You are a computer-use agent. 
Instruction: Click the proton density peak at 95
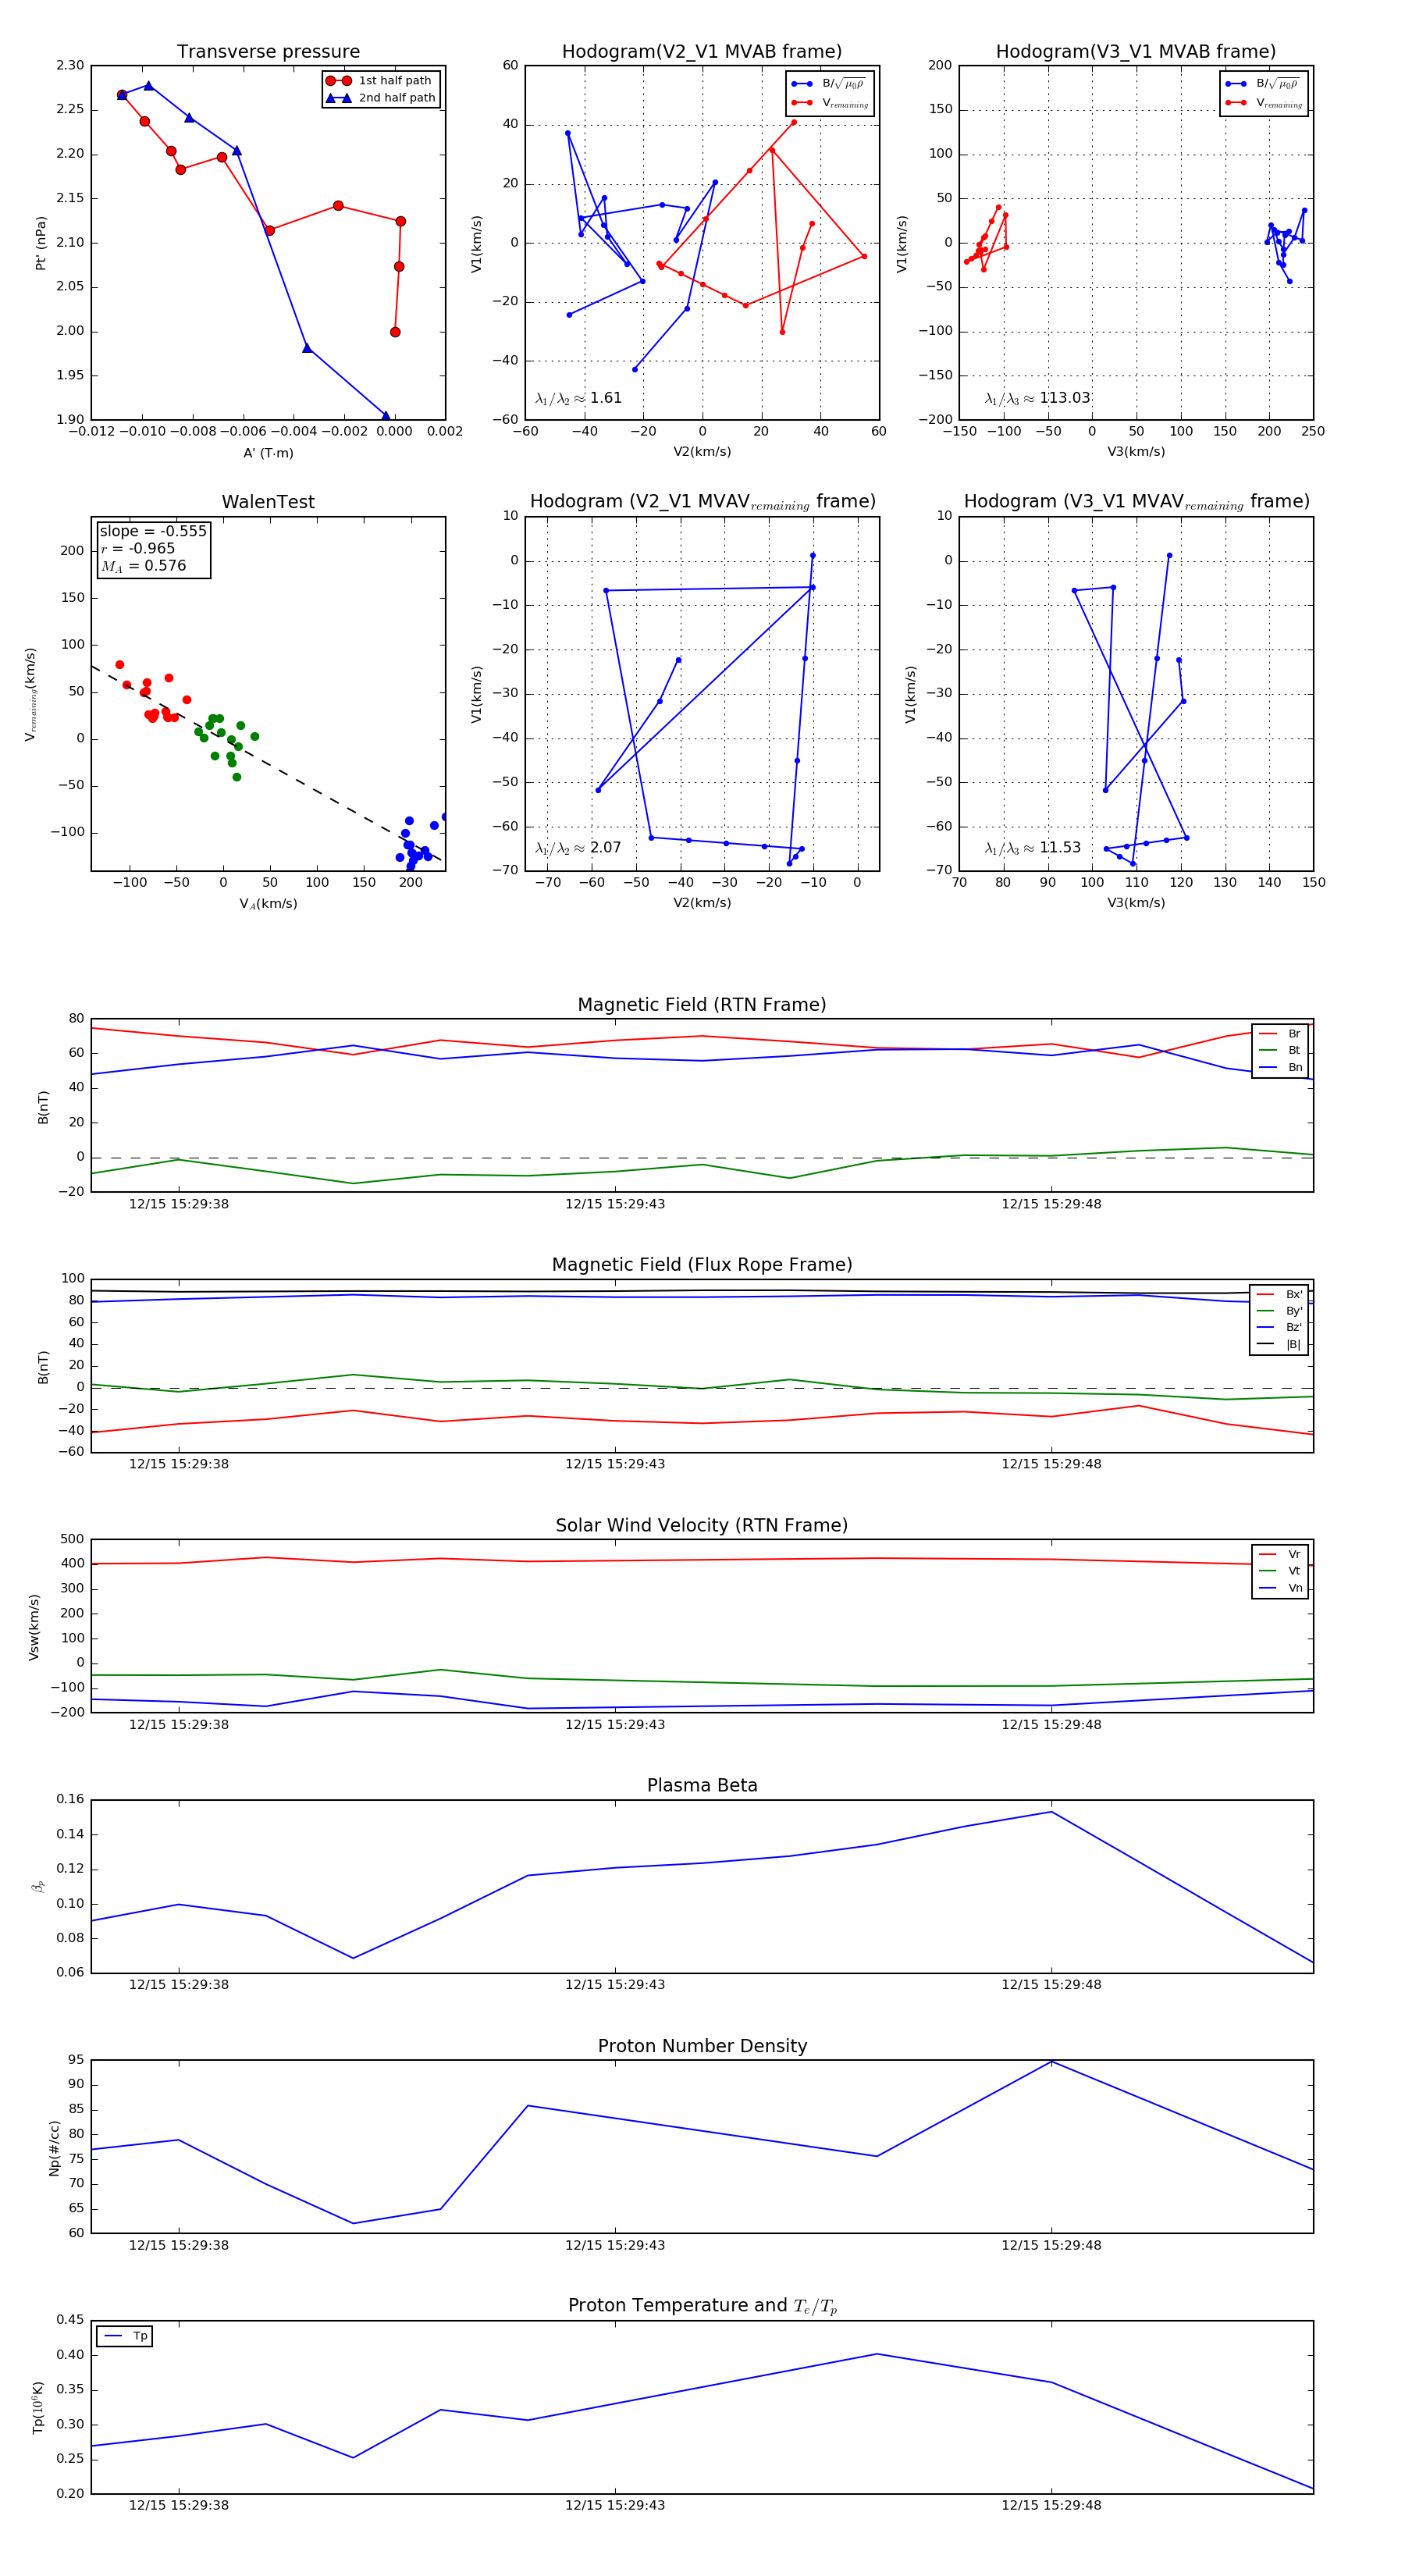[x=1051, y=2061]
